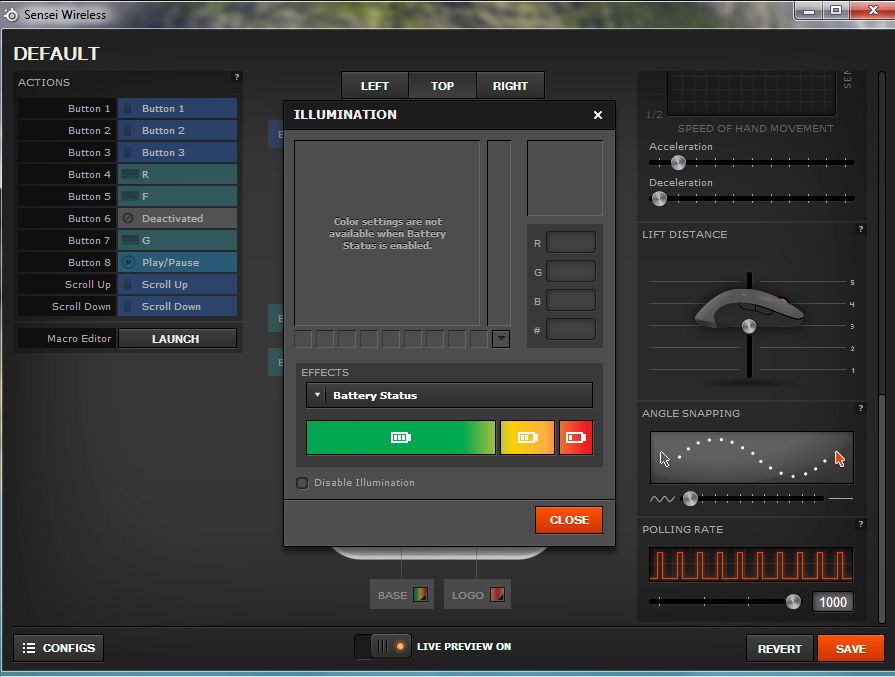Open the CONFIGS list
Image resolution: width=895 pixels, height=677 pixels.
58,648
